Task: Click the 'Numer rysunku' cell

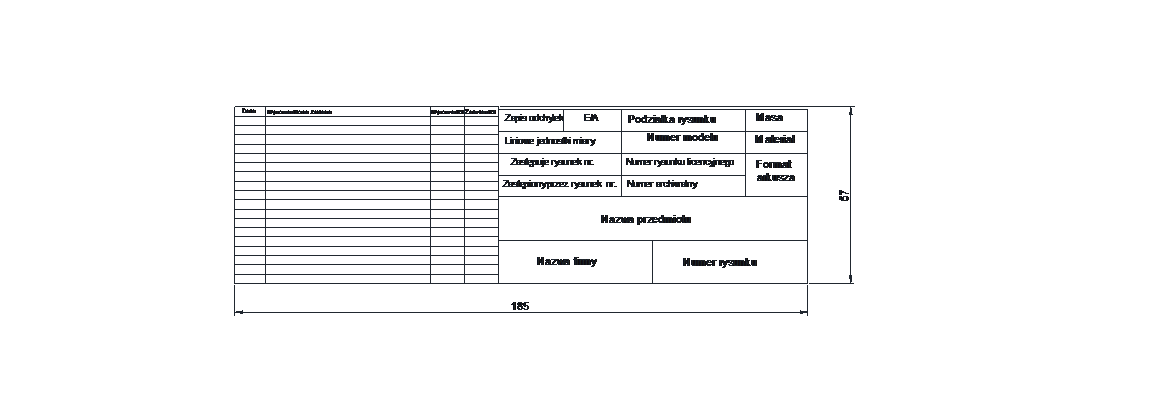Action: point(720,263)
